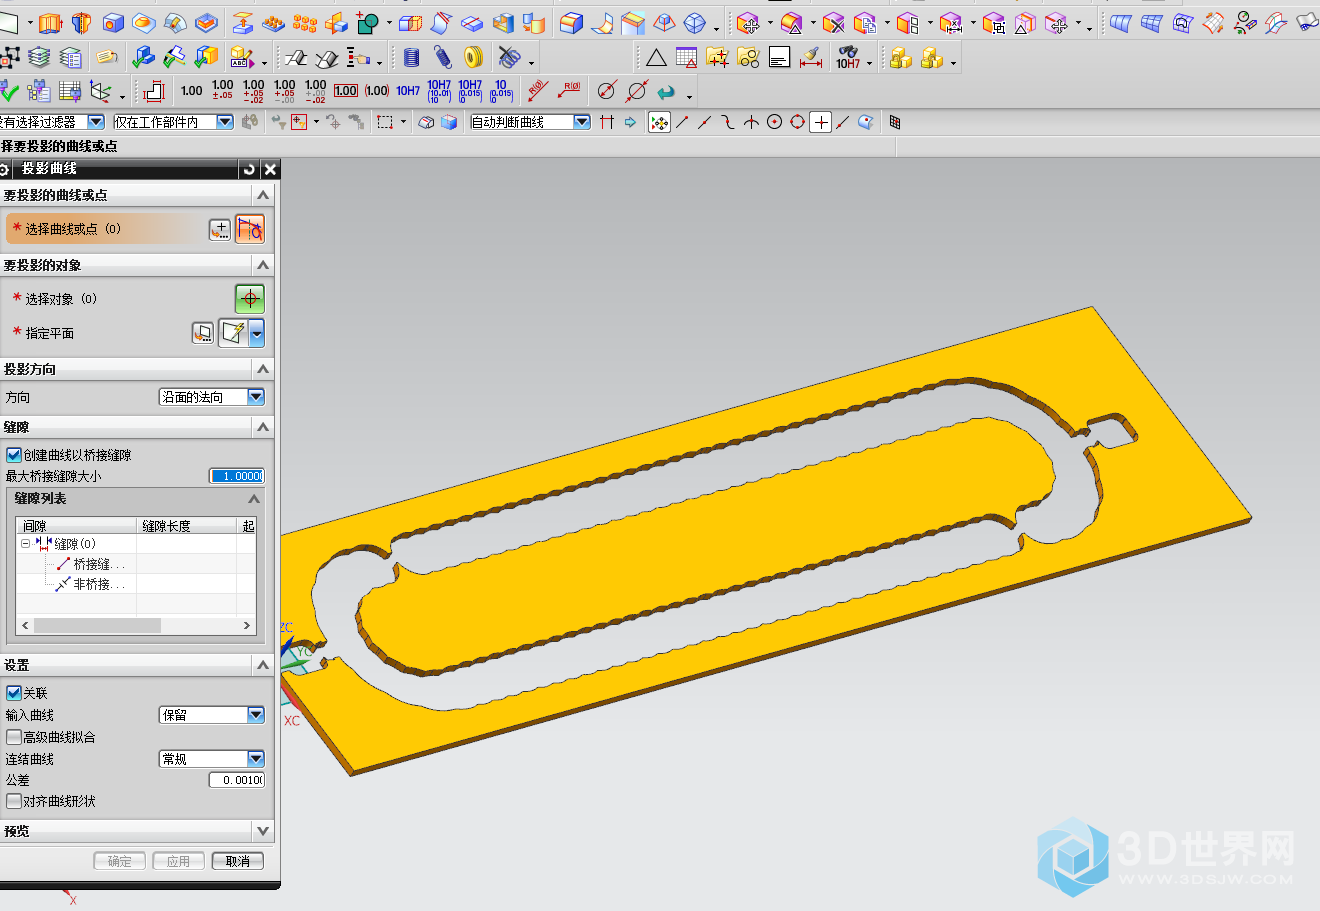The width and height of the screenshot is (1320, 911).
Task: Click the Revolve tool icon
Action: [82, 22]
